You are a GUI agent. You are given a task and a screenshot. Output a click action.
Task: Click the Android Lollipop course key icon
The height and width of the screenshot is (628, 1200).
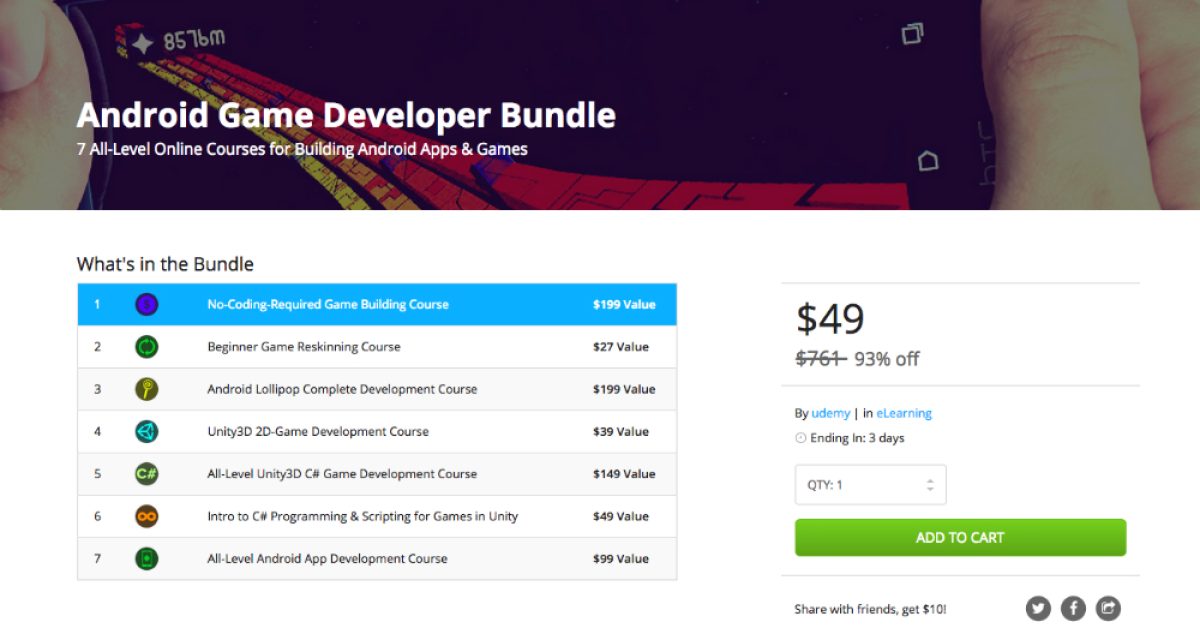[146, 389]
